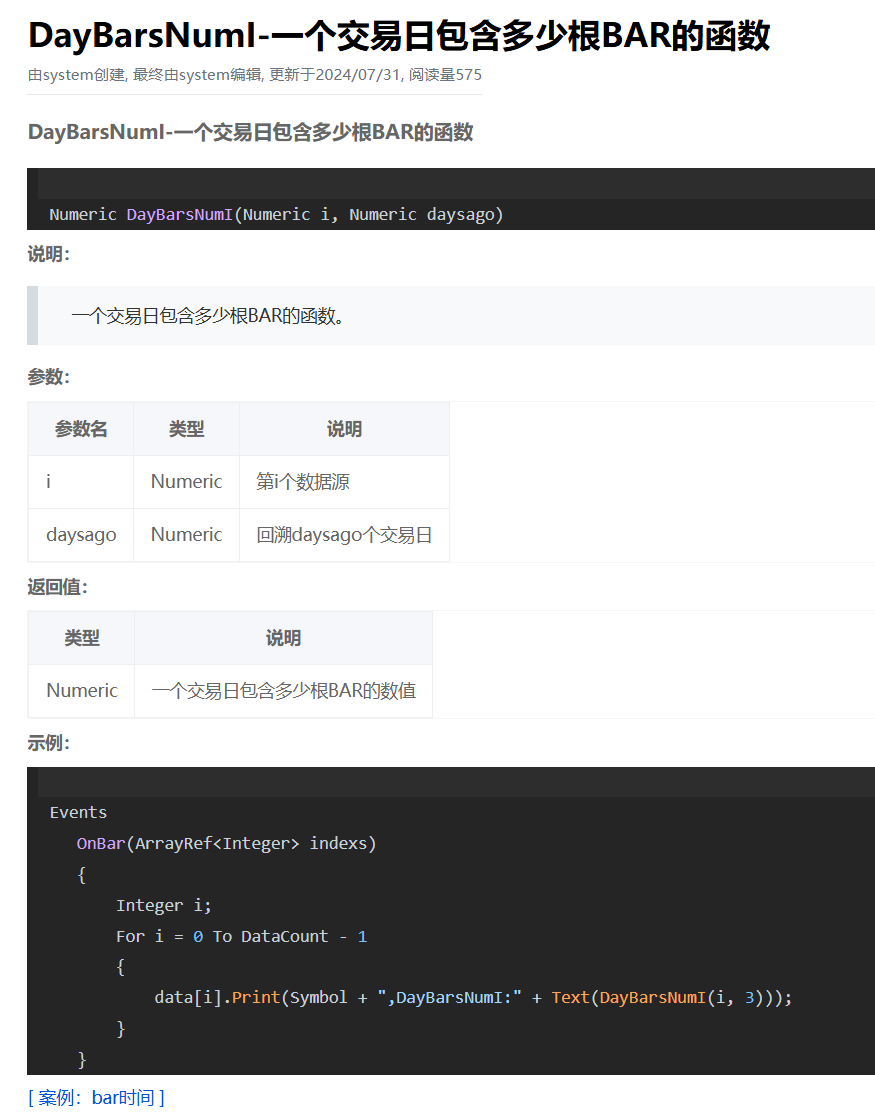Click the metadata line '由system创建'
Image resolution: width=875 pixels, height=1114 pixels.
click(x=77, y=75)
